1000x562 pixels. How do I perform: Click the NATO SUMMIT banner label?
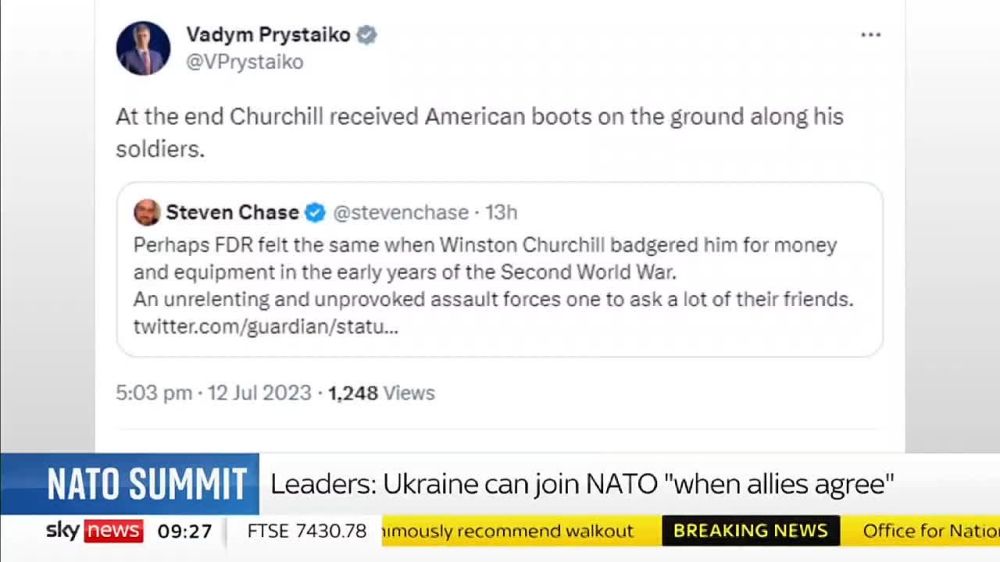pos(147,485)
